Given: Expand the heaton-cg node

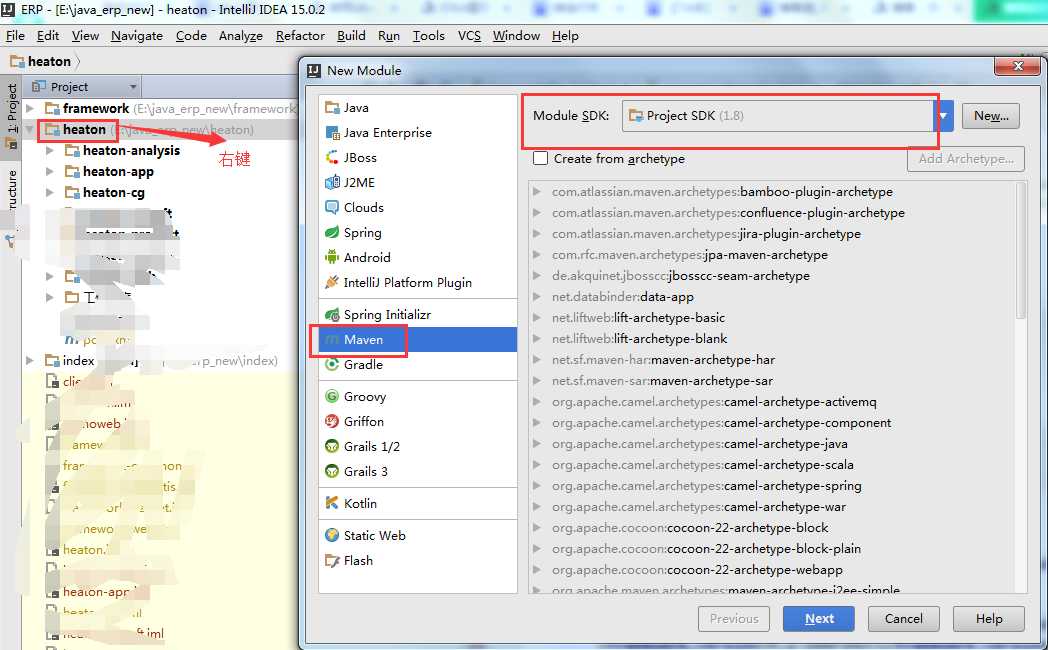Looking at the screenshot, I should [50, 192].
